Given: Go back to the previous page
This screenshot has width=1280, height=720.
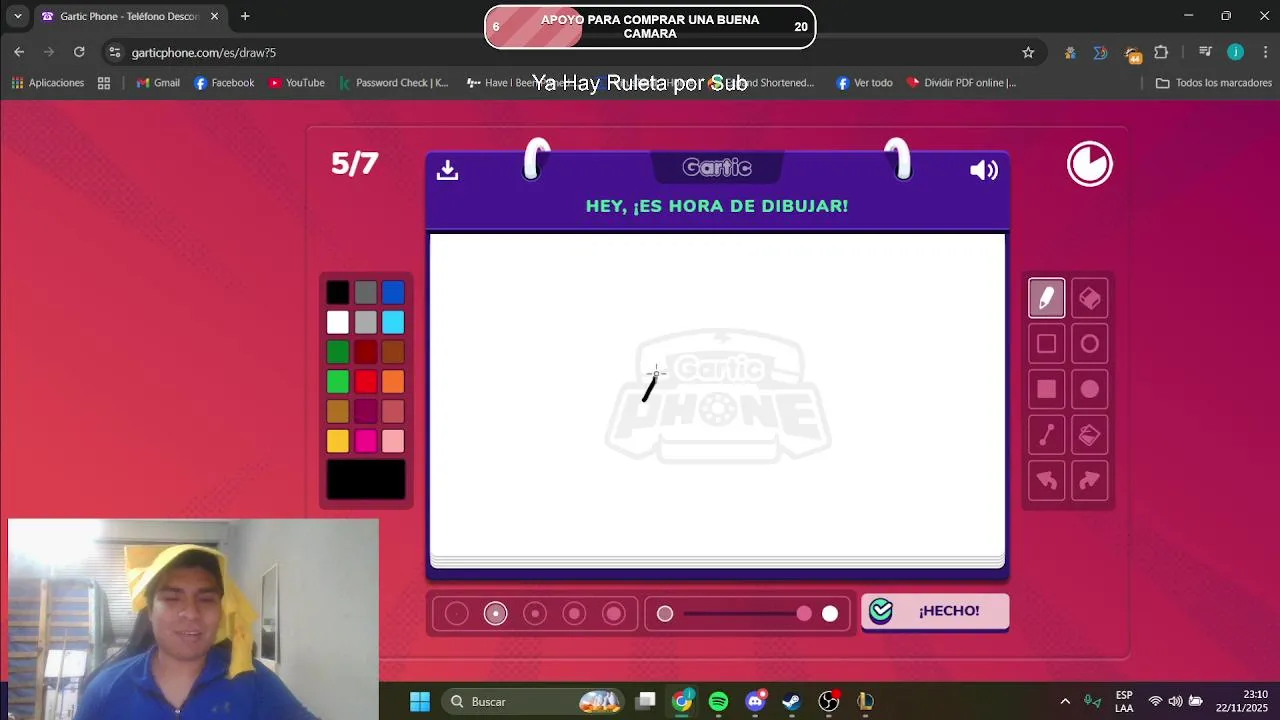Looking at the screenshot, I should click(19, 52).
